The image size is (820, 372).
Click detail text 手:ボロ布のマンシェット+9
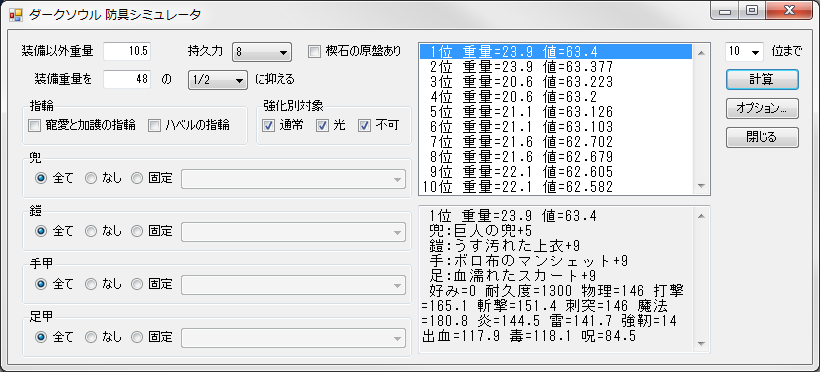(528, 261)
